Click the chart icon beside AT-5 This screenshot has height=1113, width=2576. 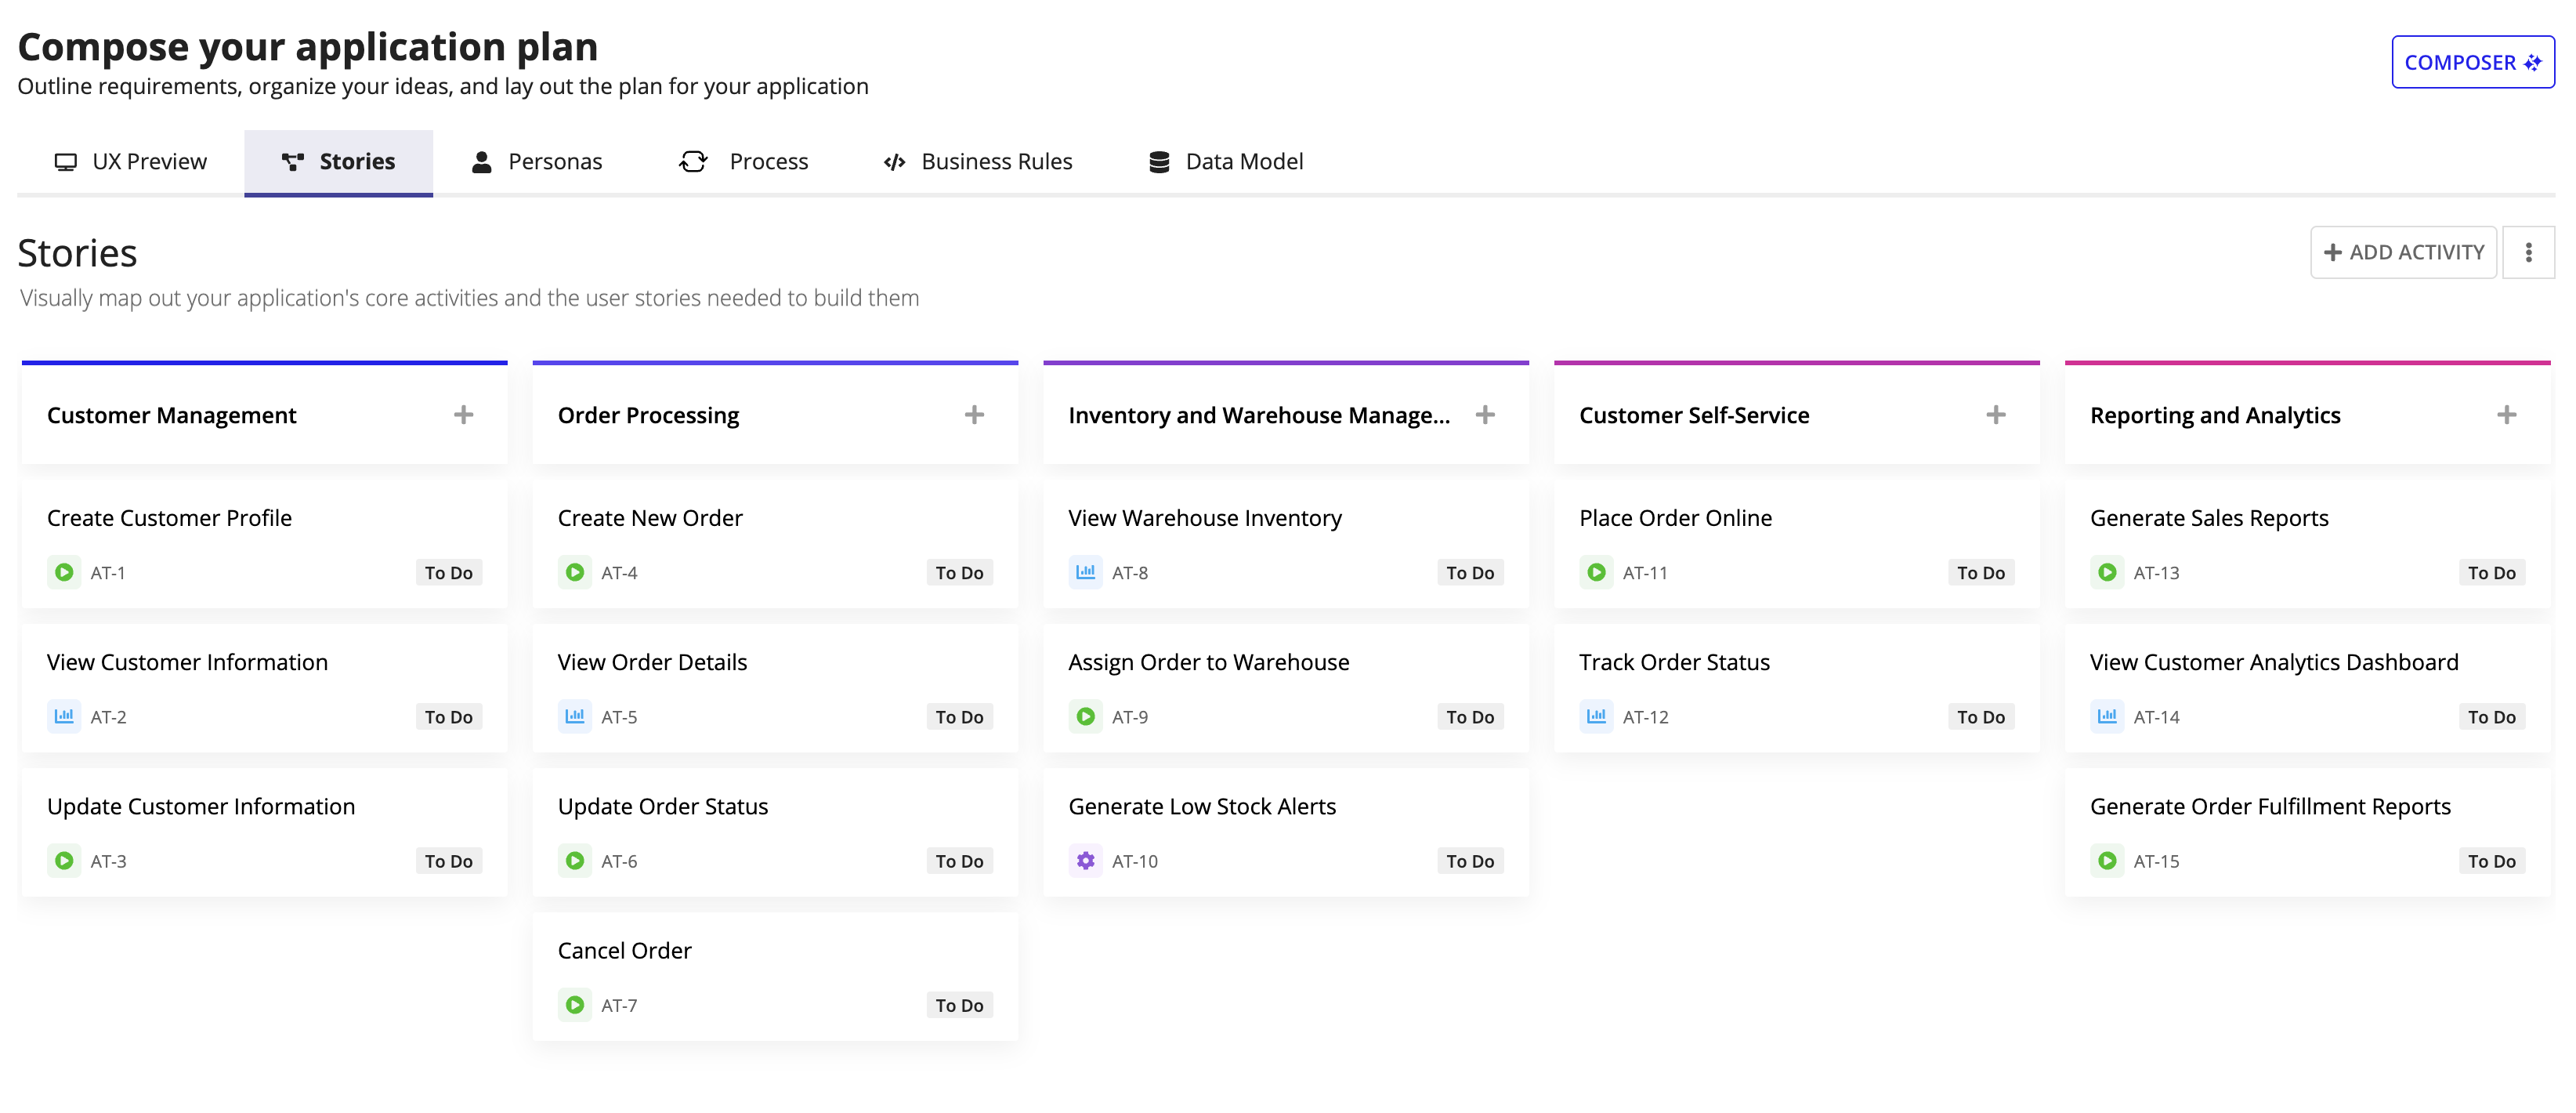click(x=575, y=716)
